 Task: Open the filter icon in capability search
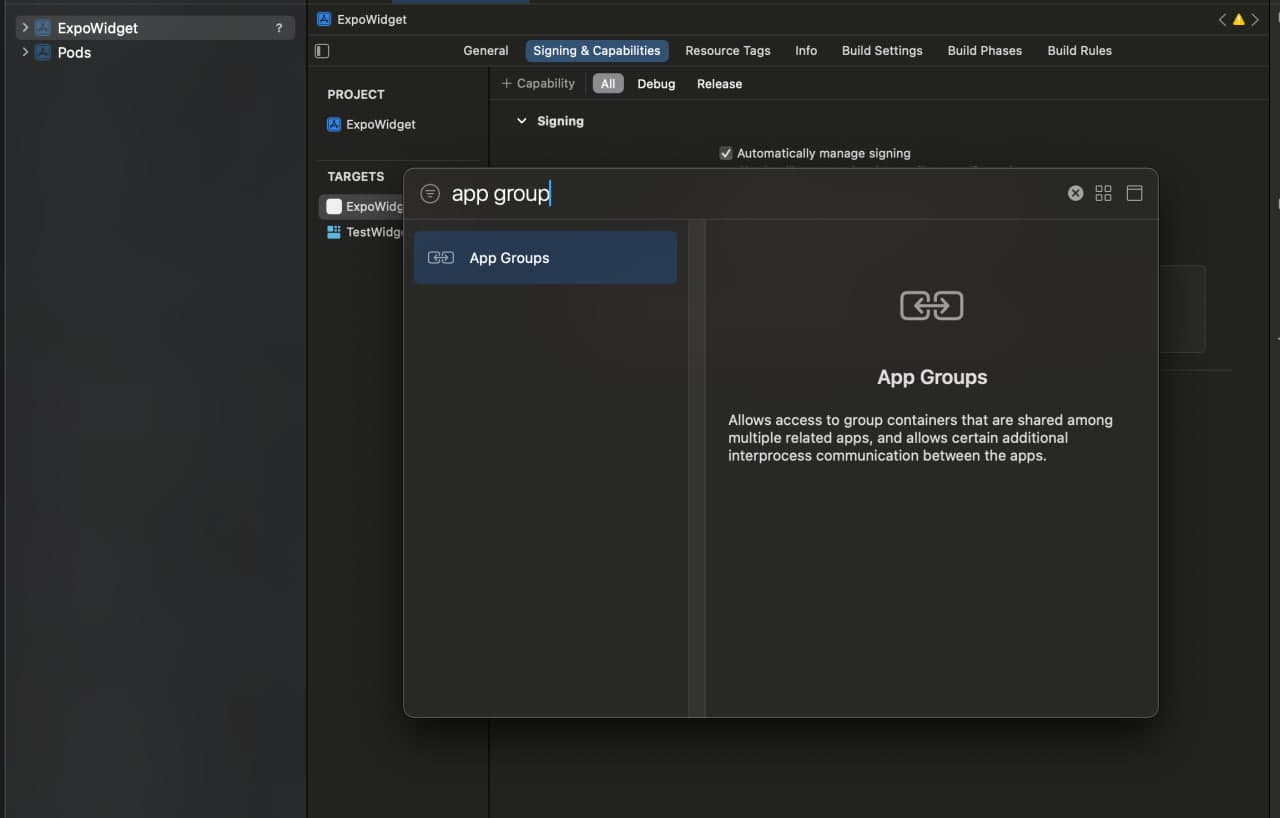tap(430, 194)
